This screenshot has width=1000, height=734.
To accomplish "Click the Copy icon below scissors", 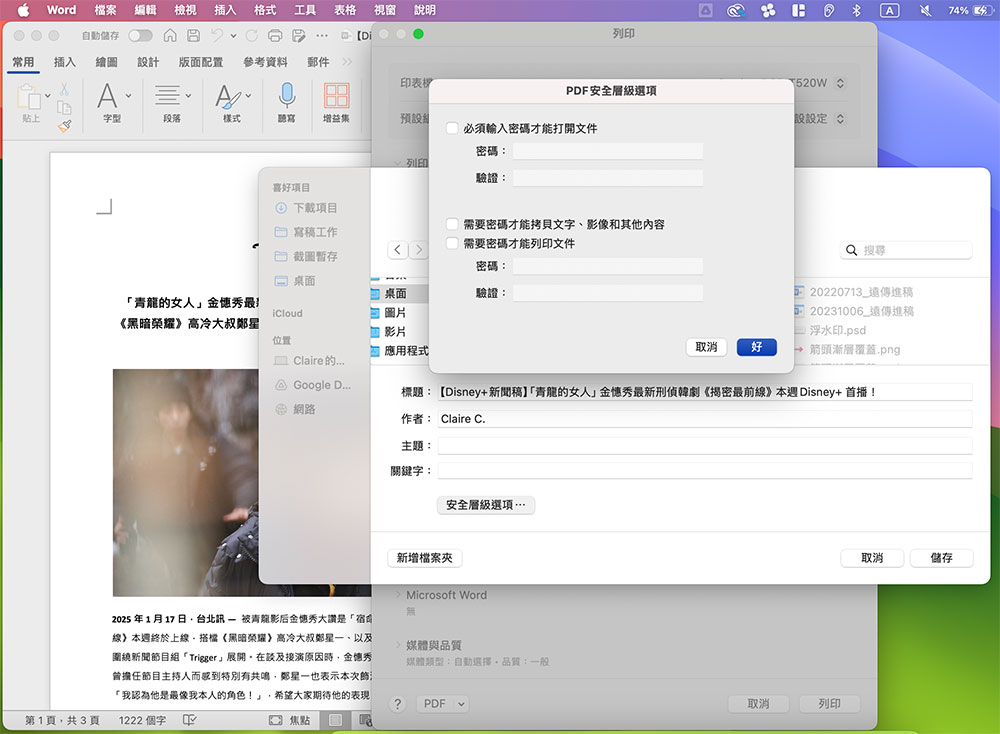I will 64,108.
